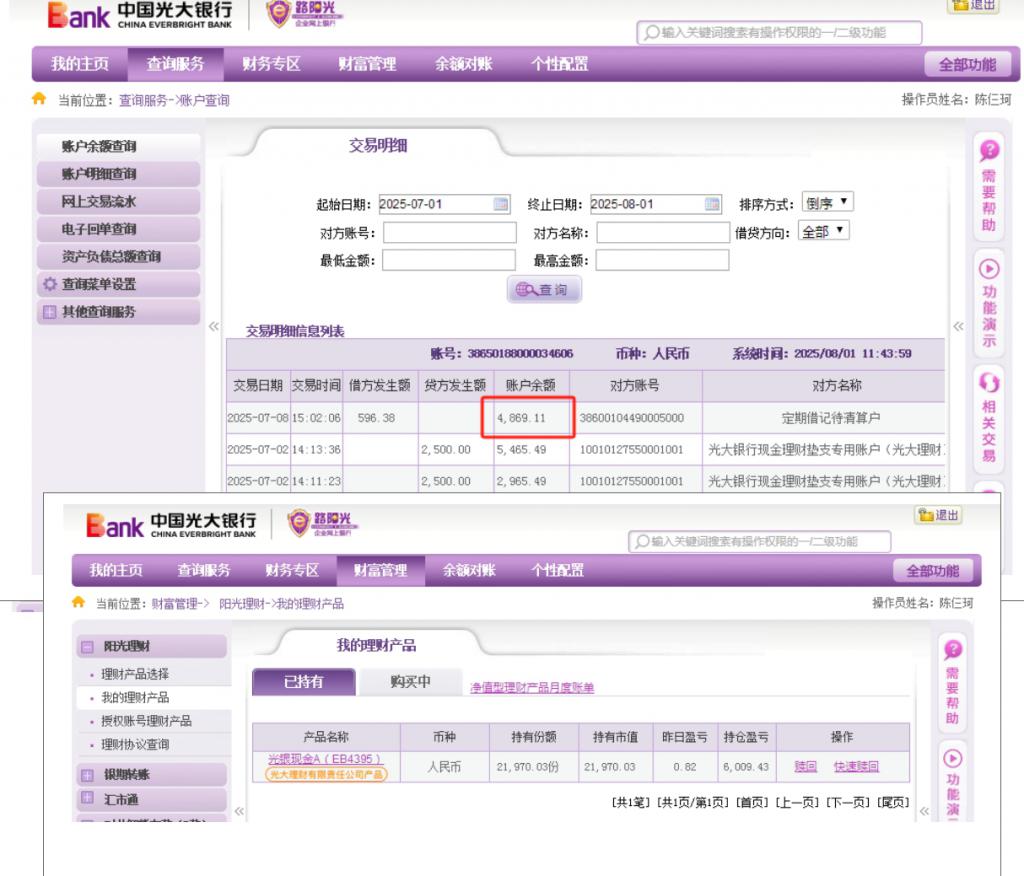Open the 借贷方向 dropdown showing 全部
This screenshot has height=876, width=1024.
coord(825,232)
